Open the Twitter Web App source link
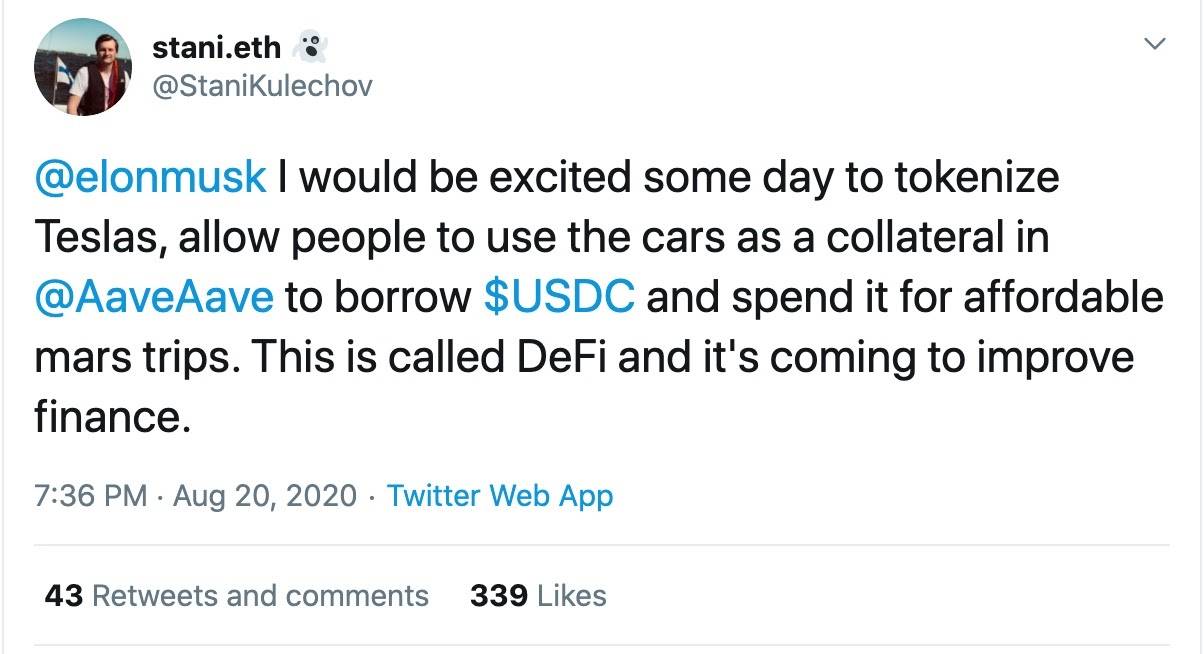The image size is (1204, 654). (x=500, y=495)
